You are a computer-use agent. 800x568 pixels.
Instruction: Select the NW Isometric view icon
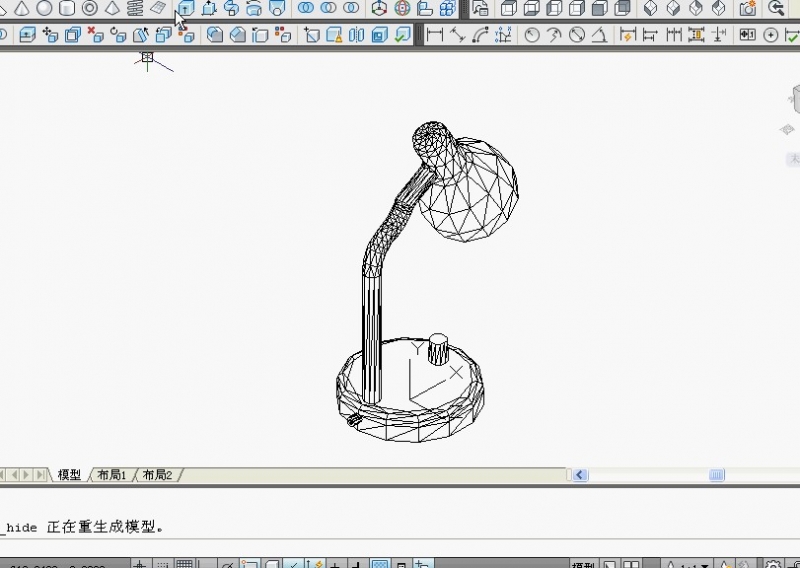coord(718,8)
